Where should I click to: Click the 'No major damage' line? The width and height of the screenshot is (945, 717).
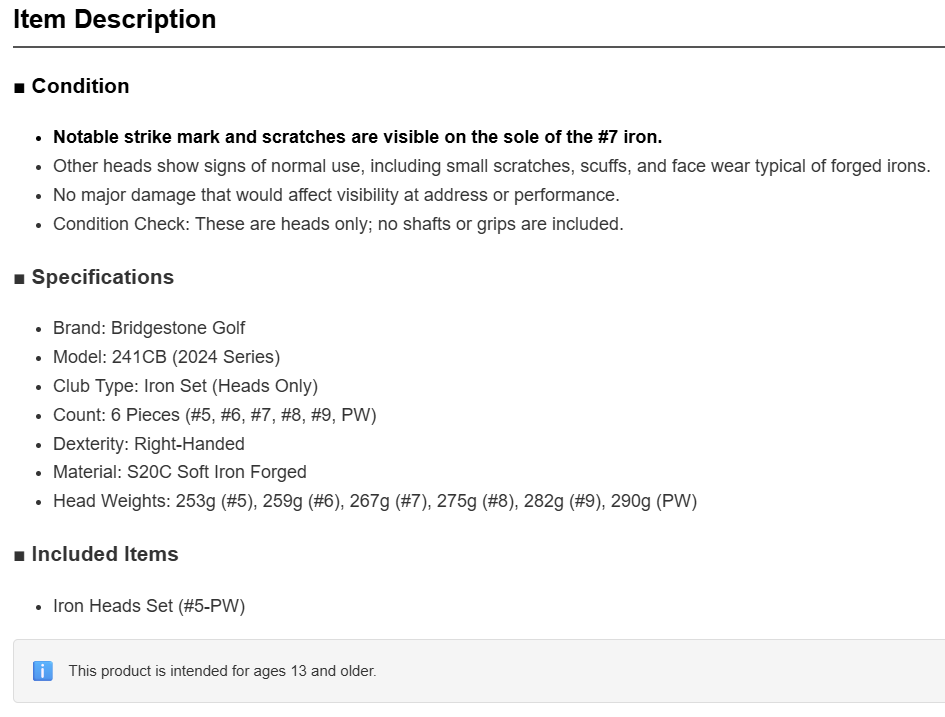pos(336,195)
